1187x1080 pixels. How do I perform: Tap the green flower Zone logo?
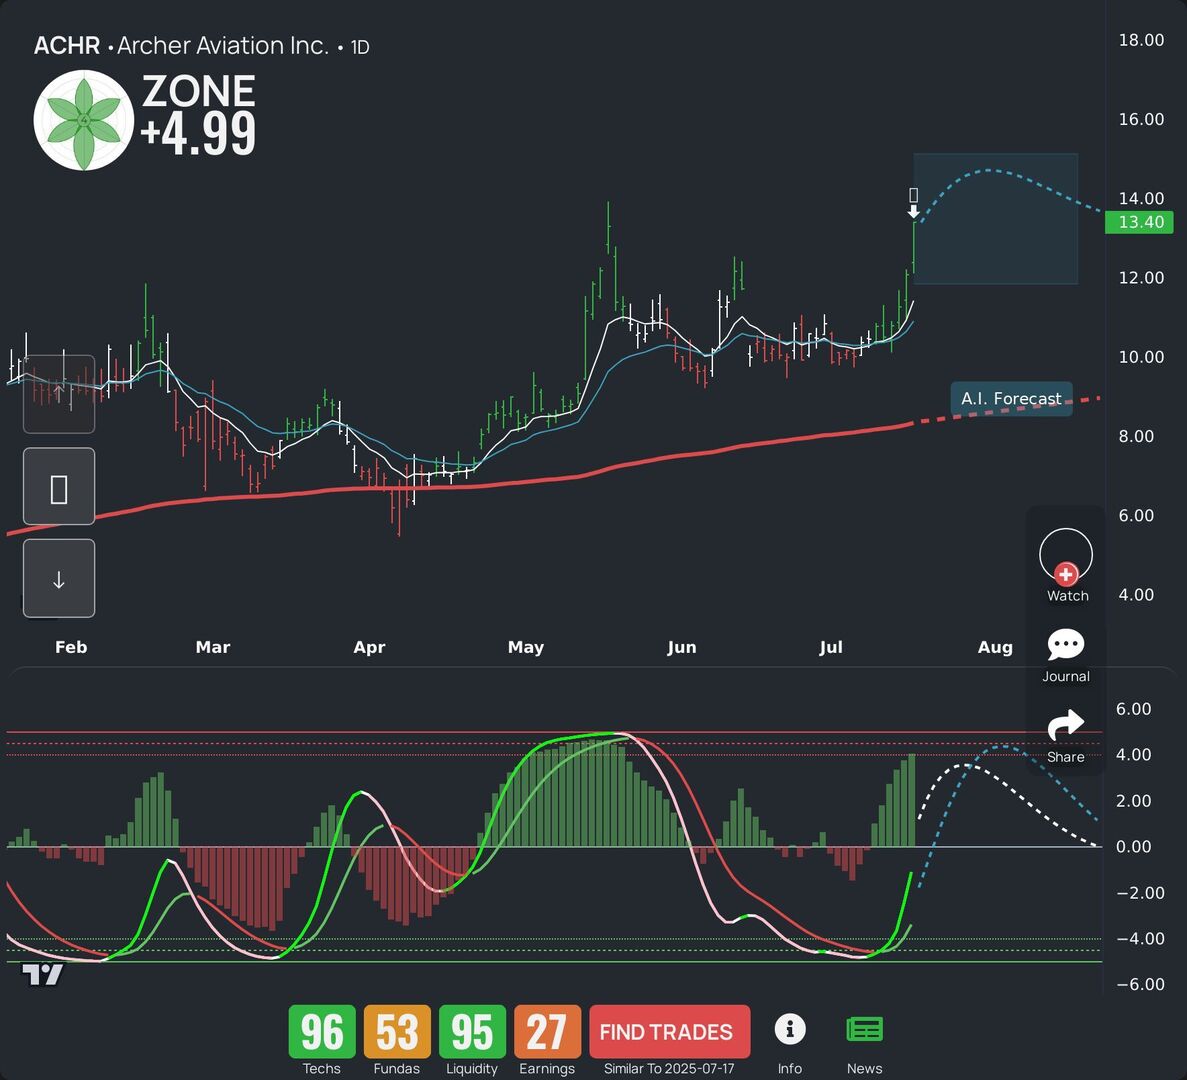(83, 120)
